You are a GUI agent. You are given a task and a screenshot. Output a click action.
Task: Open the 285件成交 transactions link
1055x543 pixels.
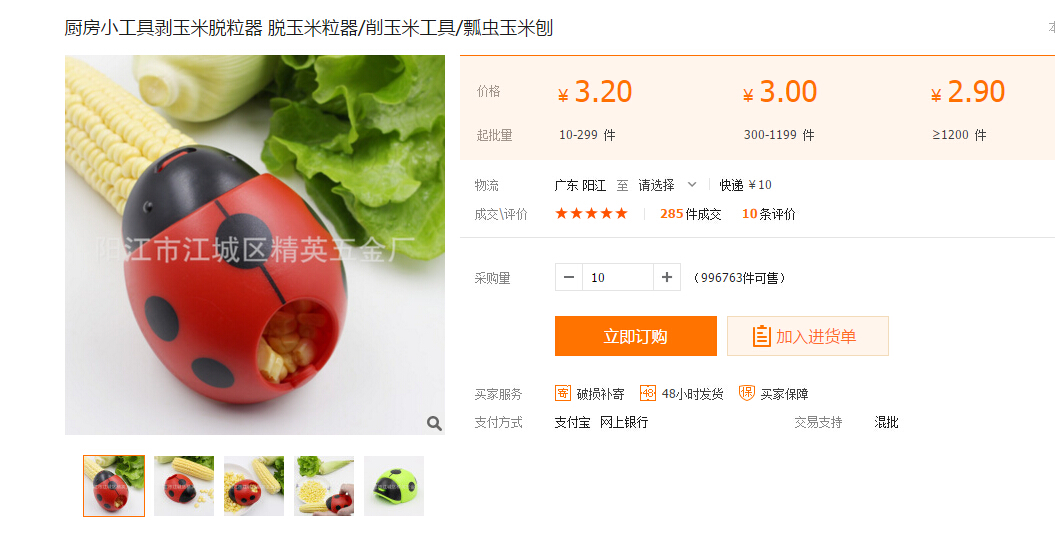click(690, 214)
